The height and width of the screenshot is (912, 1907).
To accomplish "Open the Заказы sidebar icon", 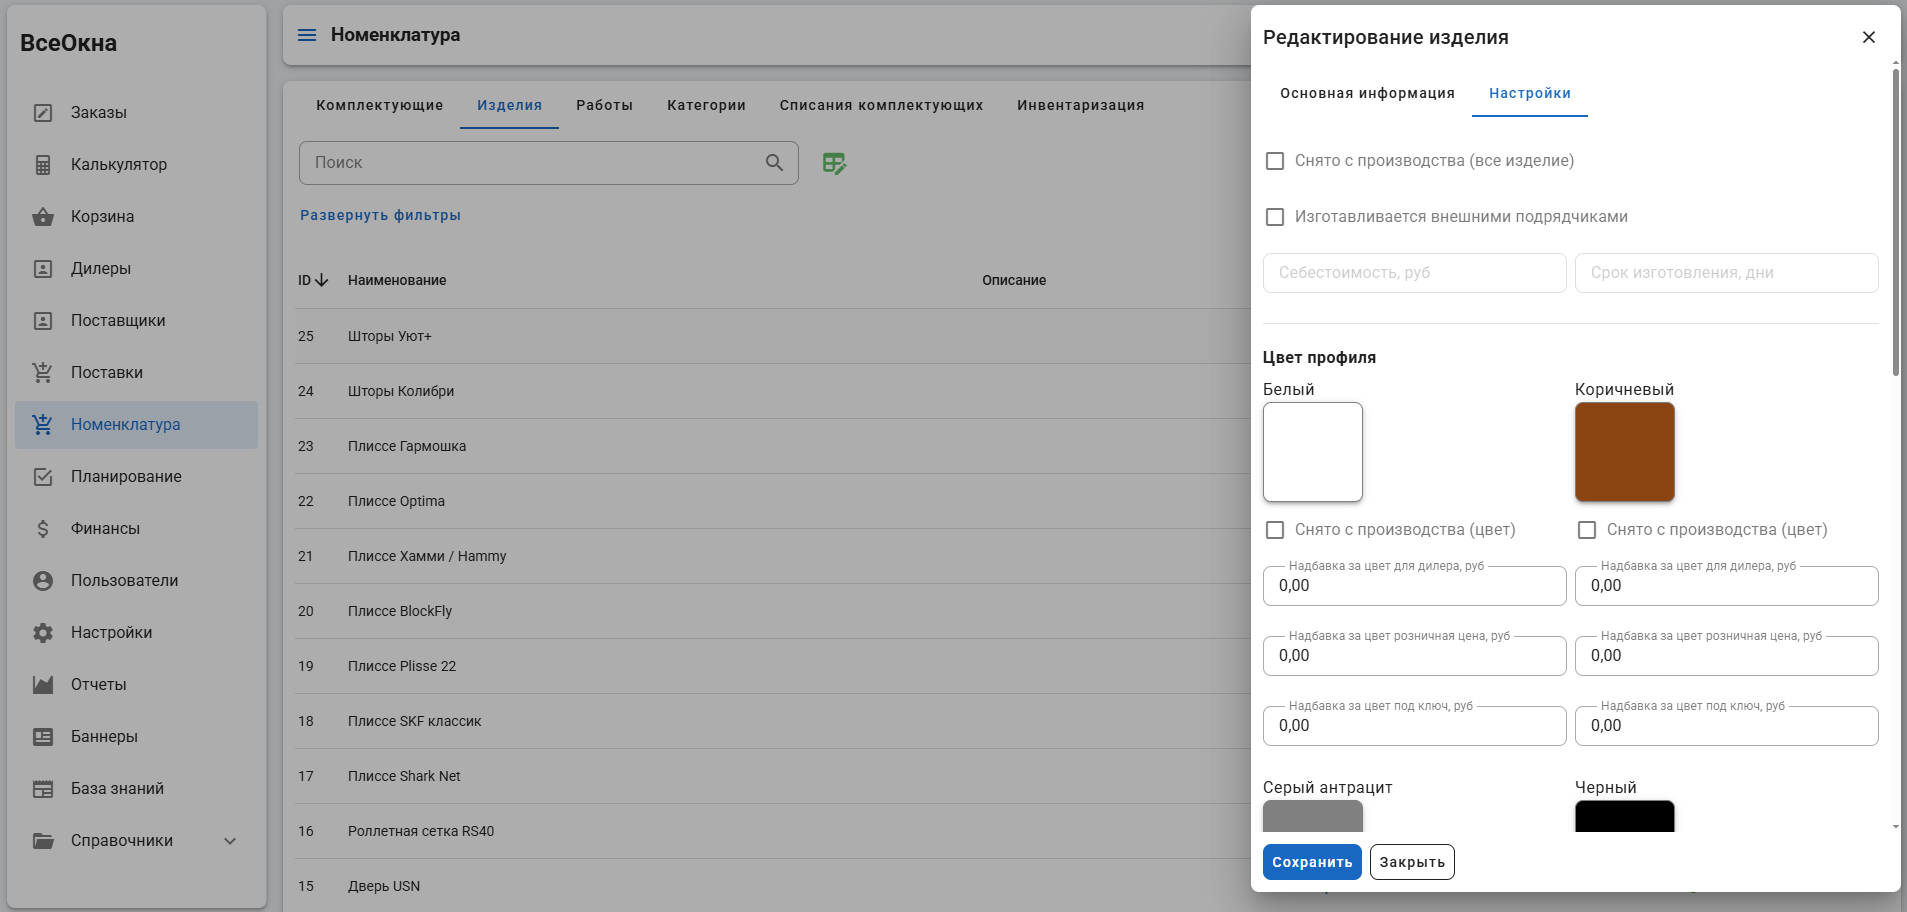I will 43,113.
